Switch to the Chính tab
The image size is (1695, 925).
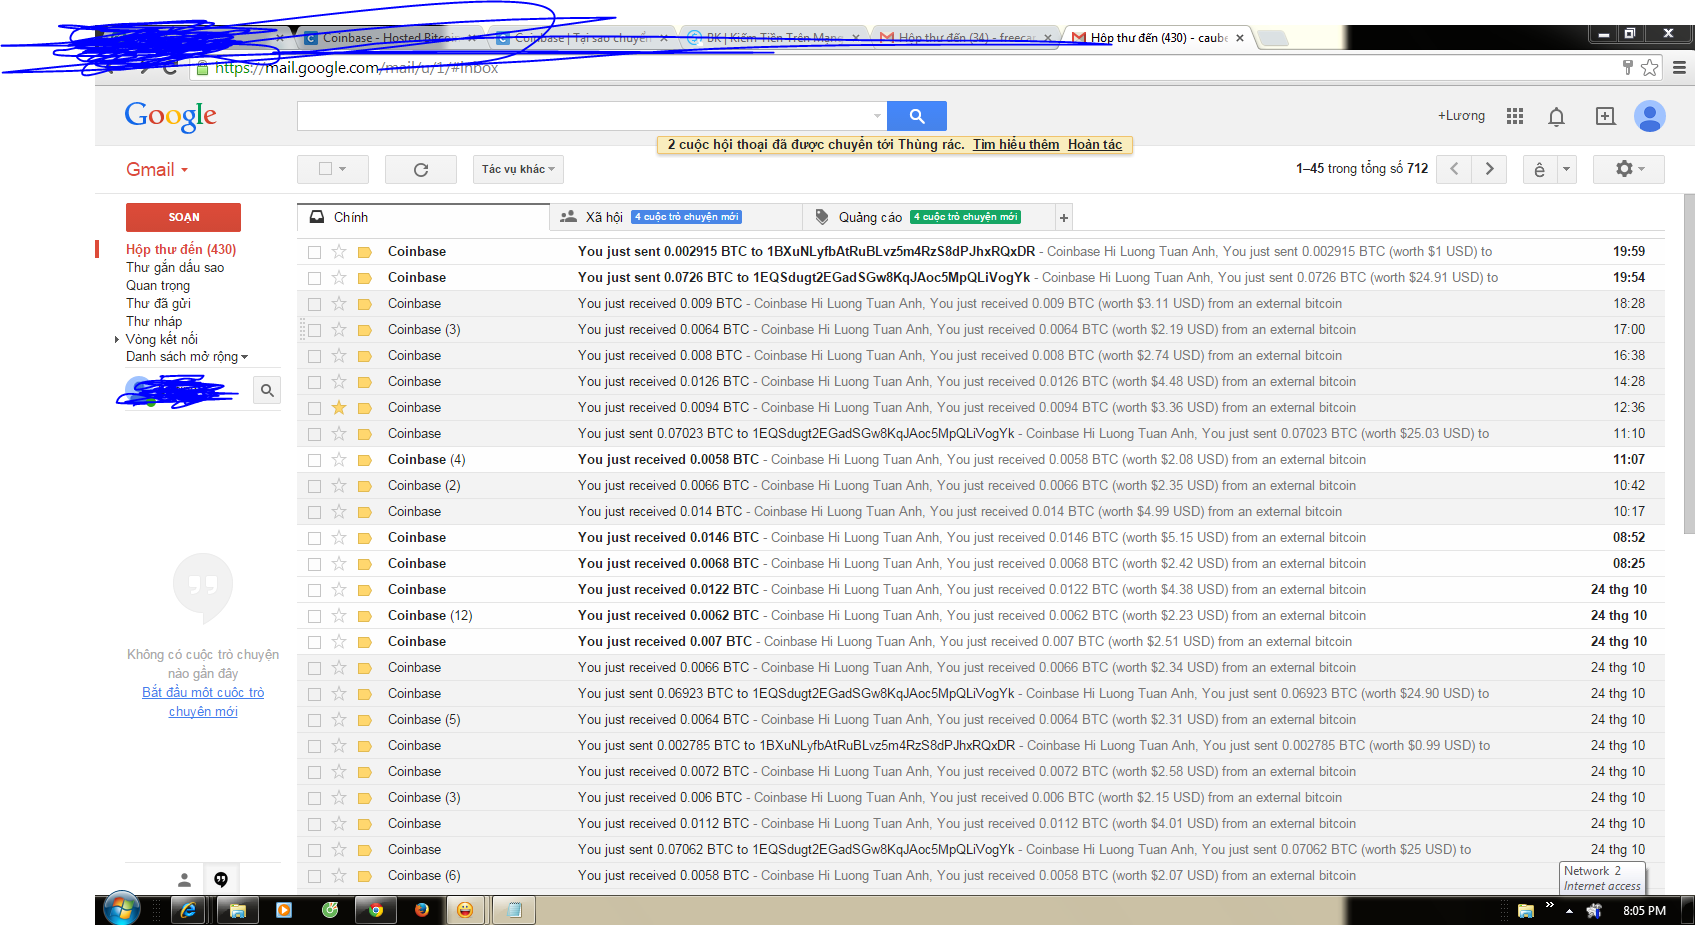point(423,217)
